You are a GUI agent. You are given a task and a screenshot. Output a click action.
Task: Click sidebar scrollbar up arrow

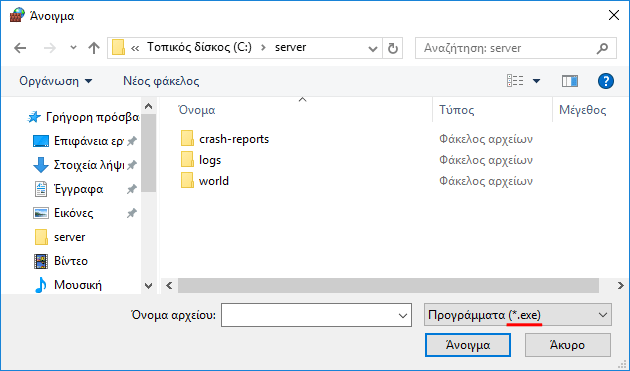(149, 107)
